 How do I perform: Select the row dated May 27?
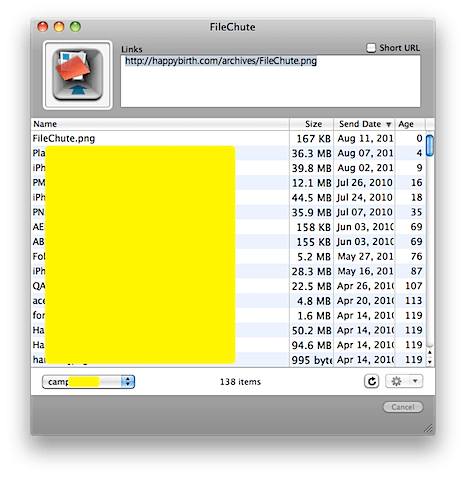tap(228, 256)
